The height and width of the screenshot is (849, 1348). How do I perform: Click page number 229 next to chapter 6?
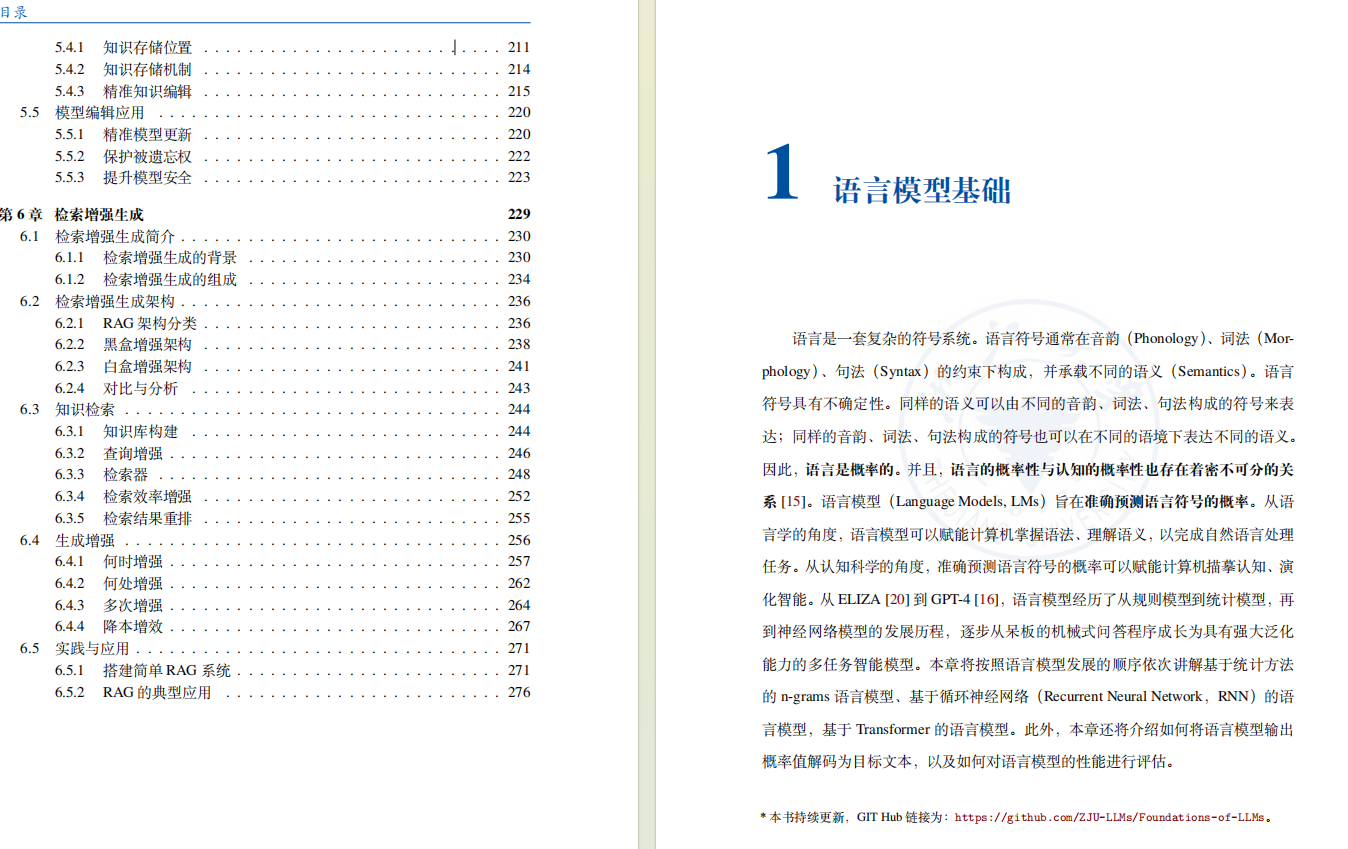click(x=519, y=213)
